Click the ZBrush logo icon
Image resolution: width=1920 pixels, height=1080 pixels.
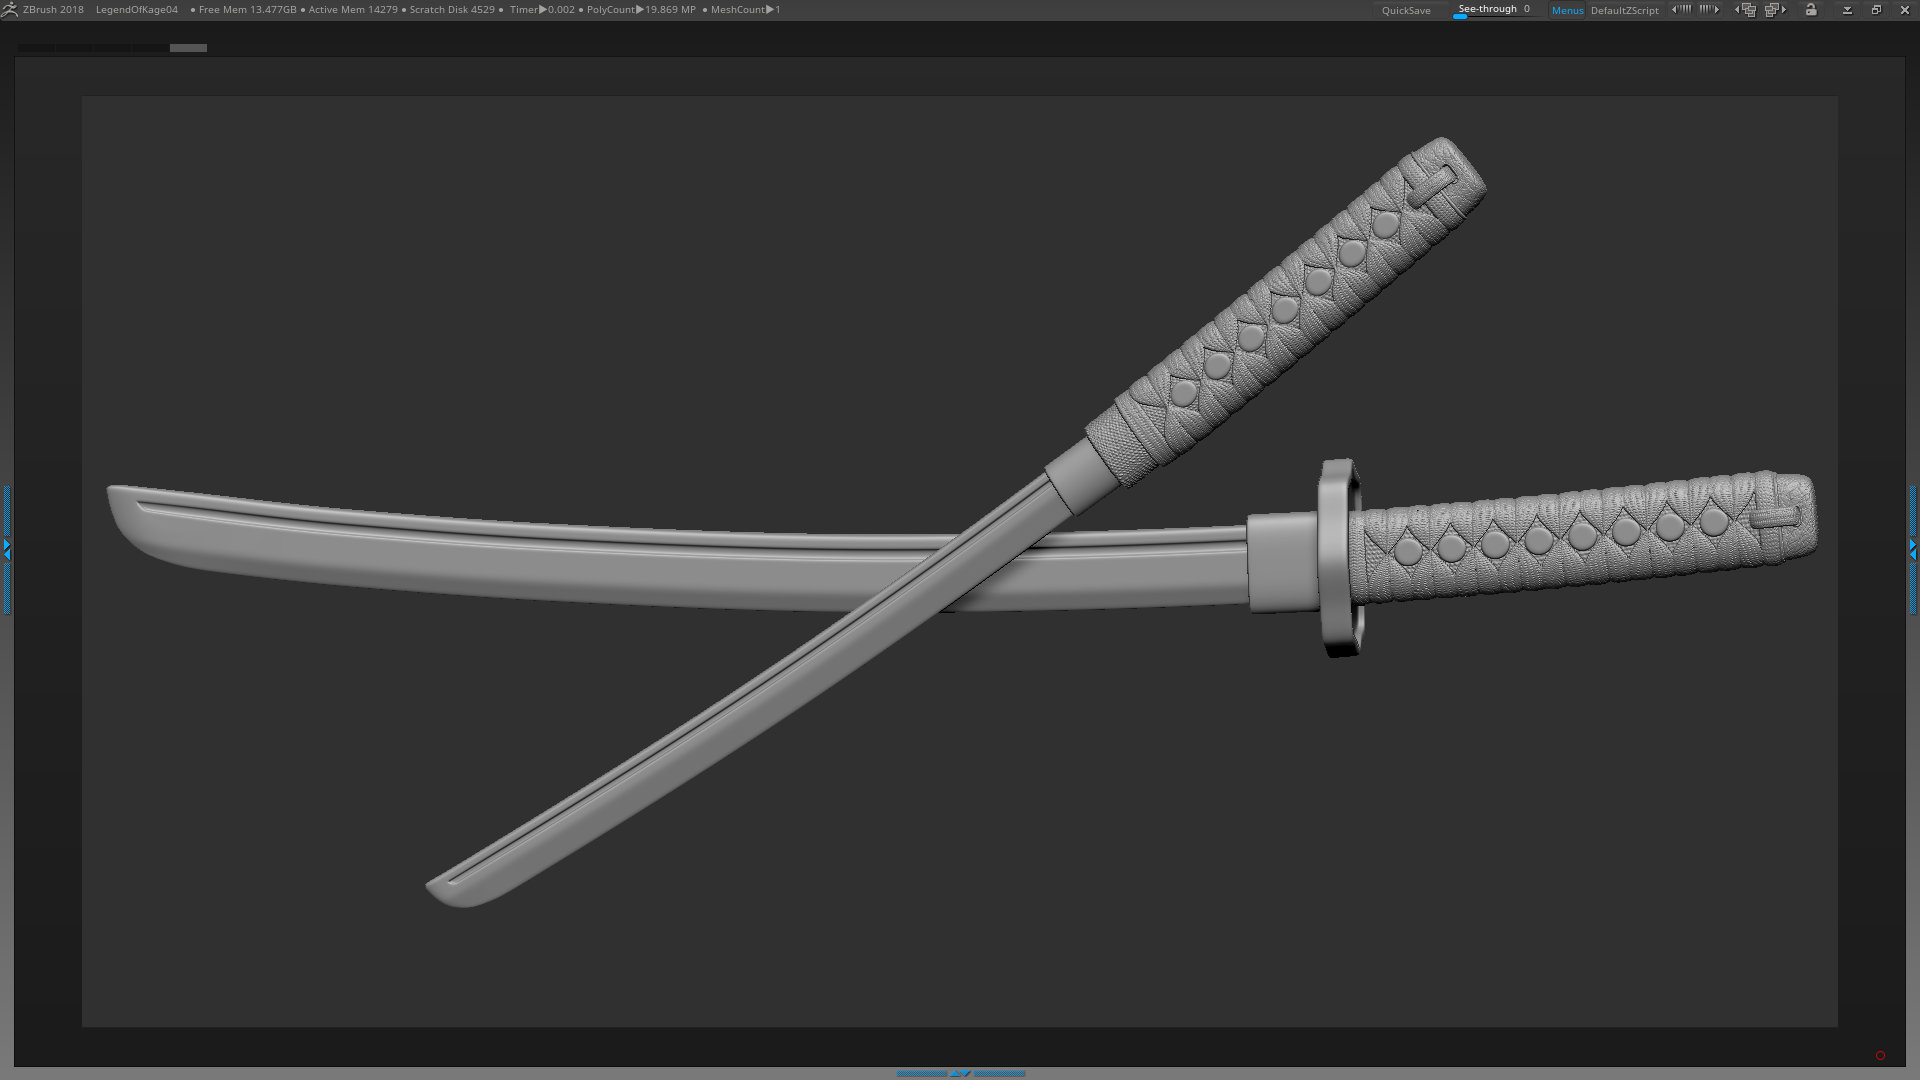coord(9,10)
